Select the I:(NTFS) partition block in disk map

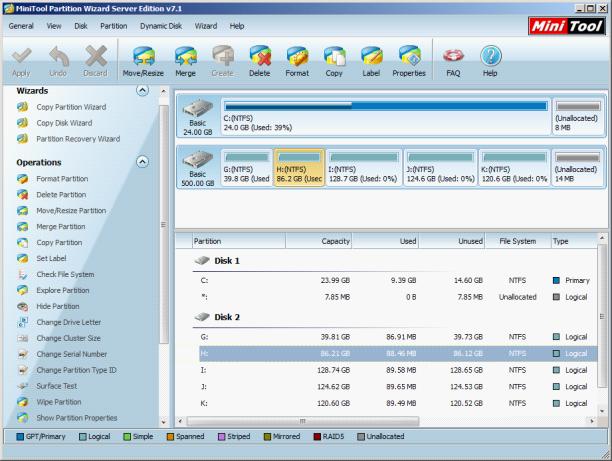pyautogui.click(x=364, y=167)
